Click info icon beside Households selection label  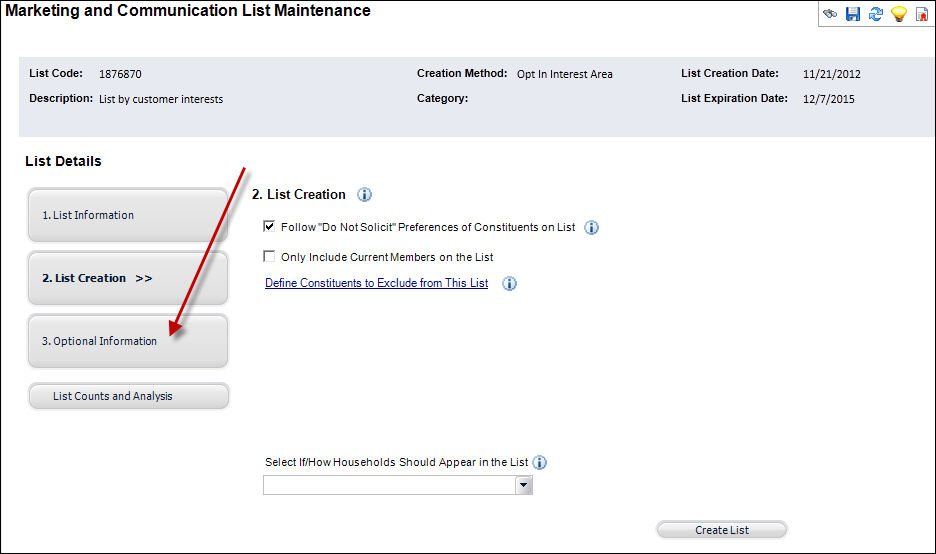[x=539, y=463]
